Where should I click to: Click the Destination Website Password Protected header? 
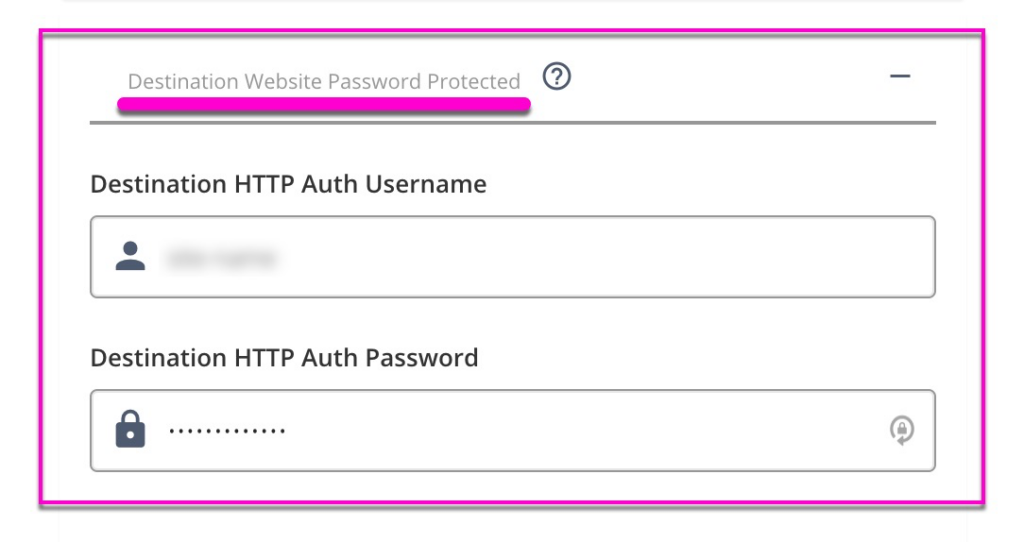[324, 82]
